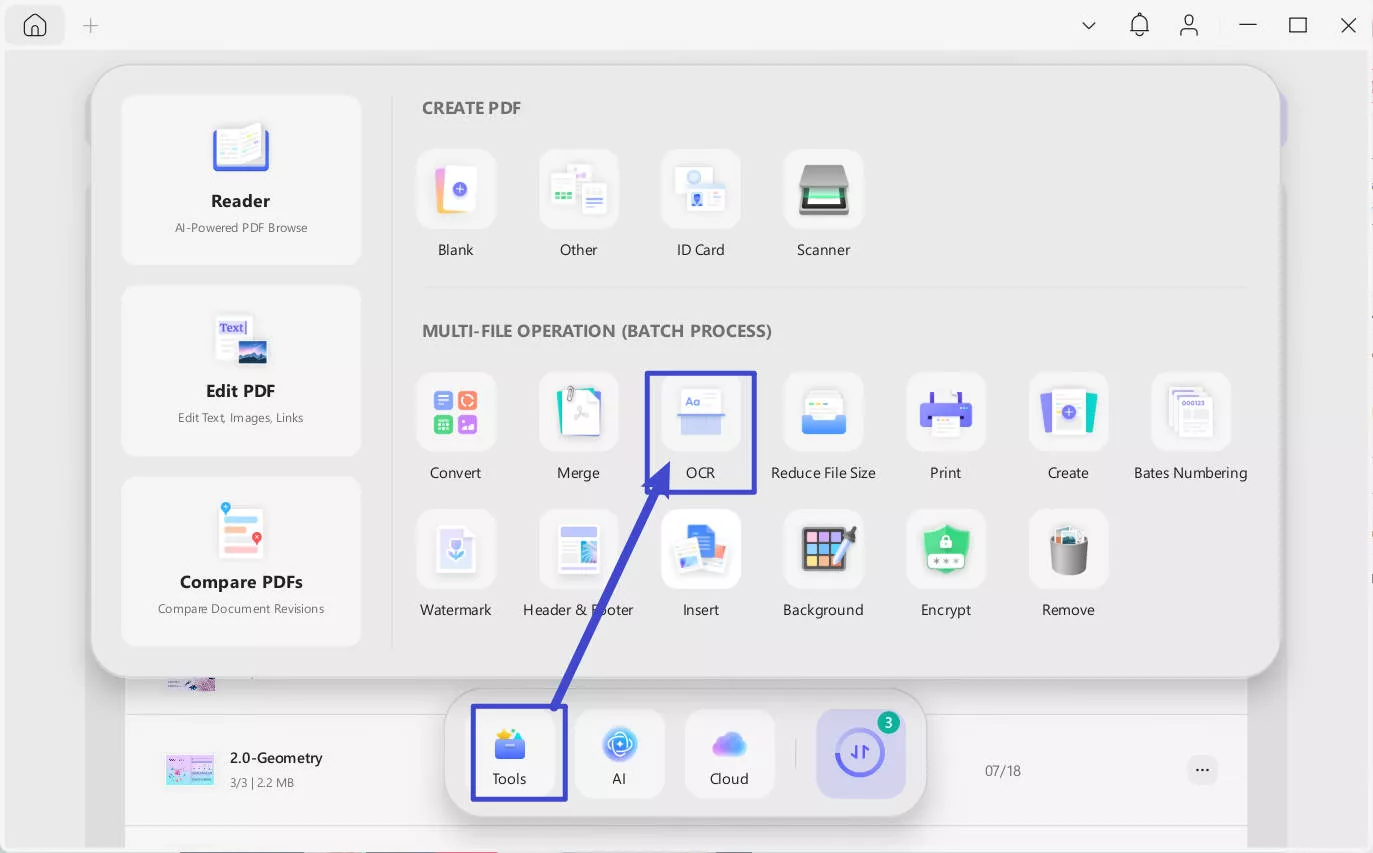
Task: Open the Bates Numbering tool
Action: tap(1190, 413)
